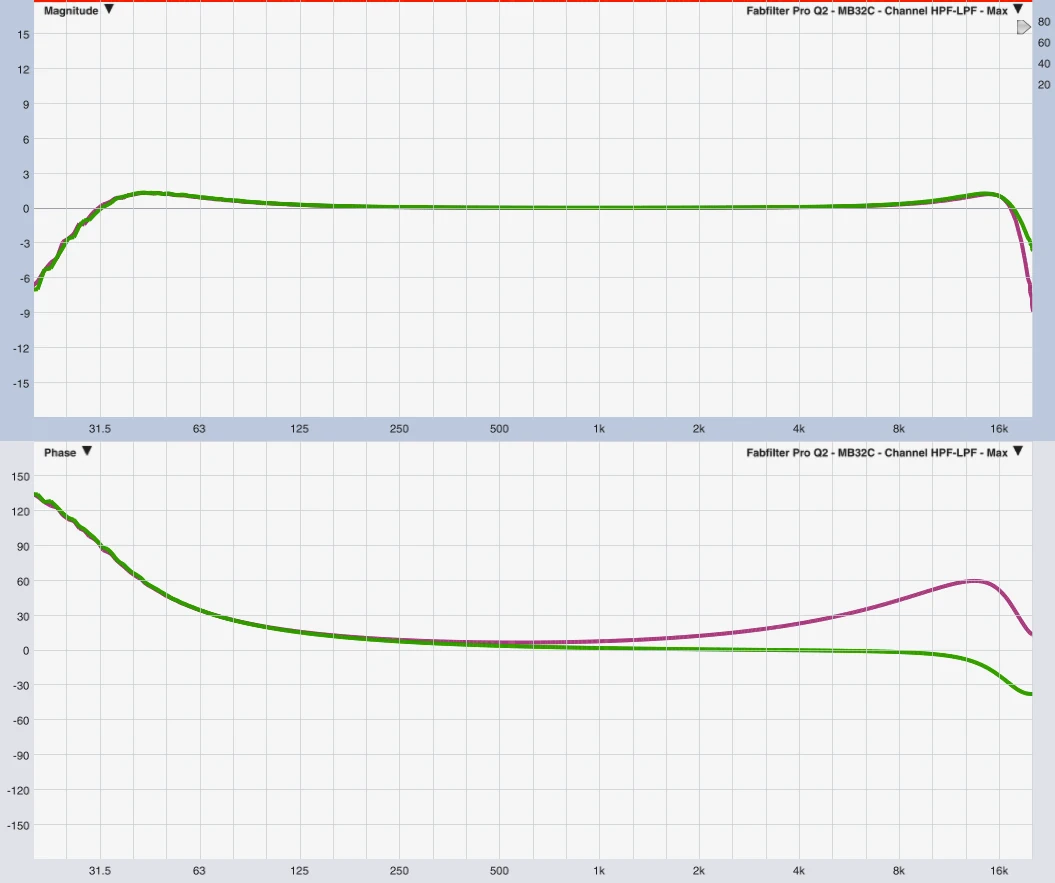Click the 150 degree label on the Phase scale

(19, 476)
